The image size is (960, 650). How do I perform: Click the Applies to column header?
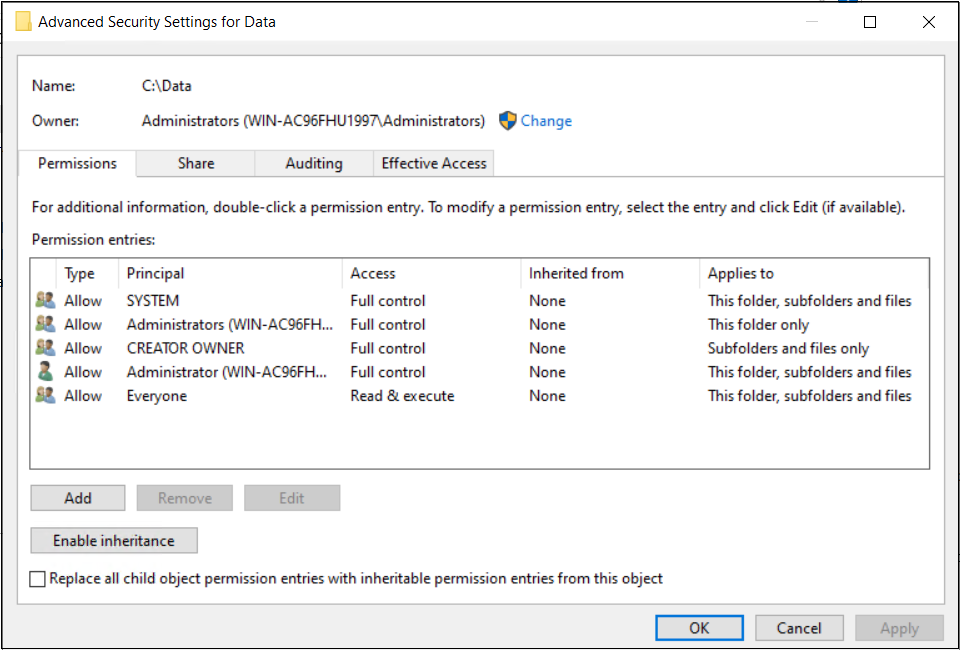click(x=741, y=273)
